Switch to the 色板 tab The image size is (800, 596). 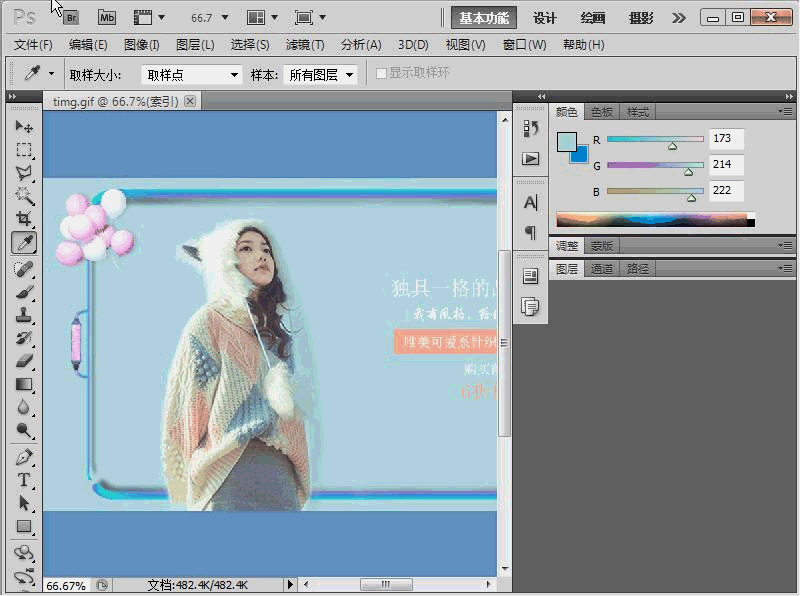tap(602, 112)
